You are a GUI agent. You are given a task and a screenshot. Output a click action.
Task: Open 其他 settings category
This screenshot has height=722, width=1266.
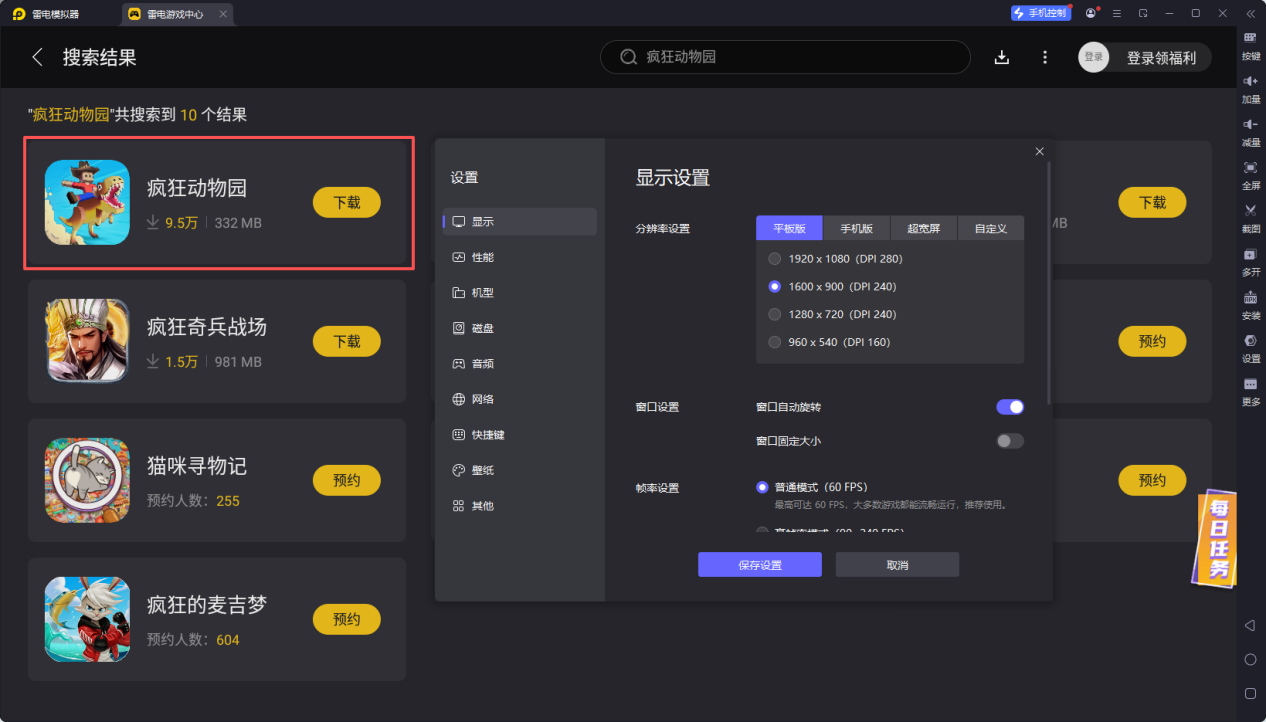tap(520, 506)
